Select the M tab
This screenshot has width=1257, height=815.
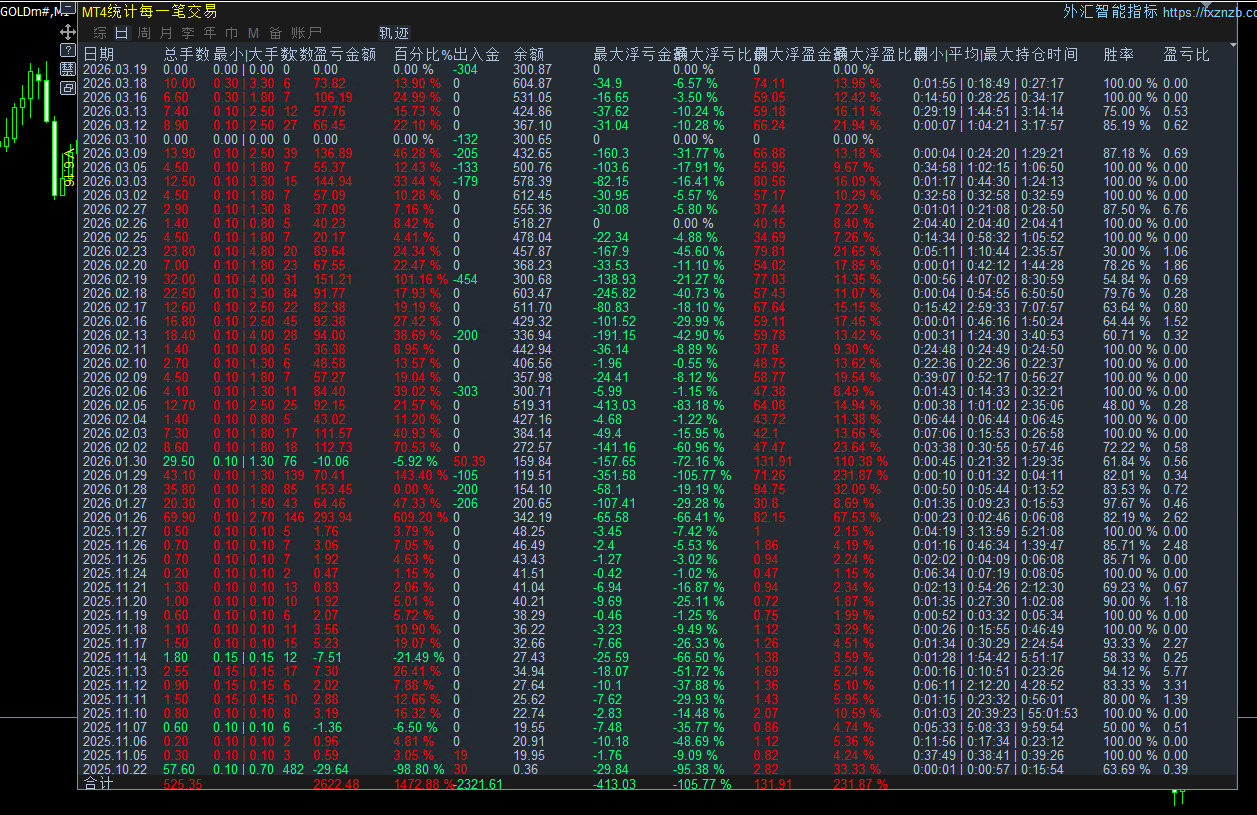[253, 33]
